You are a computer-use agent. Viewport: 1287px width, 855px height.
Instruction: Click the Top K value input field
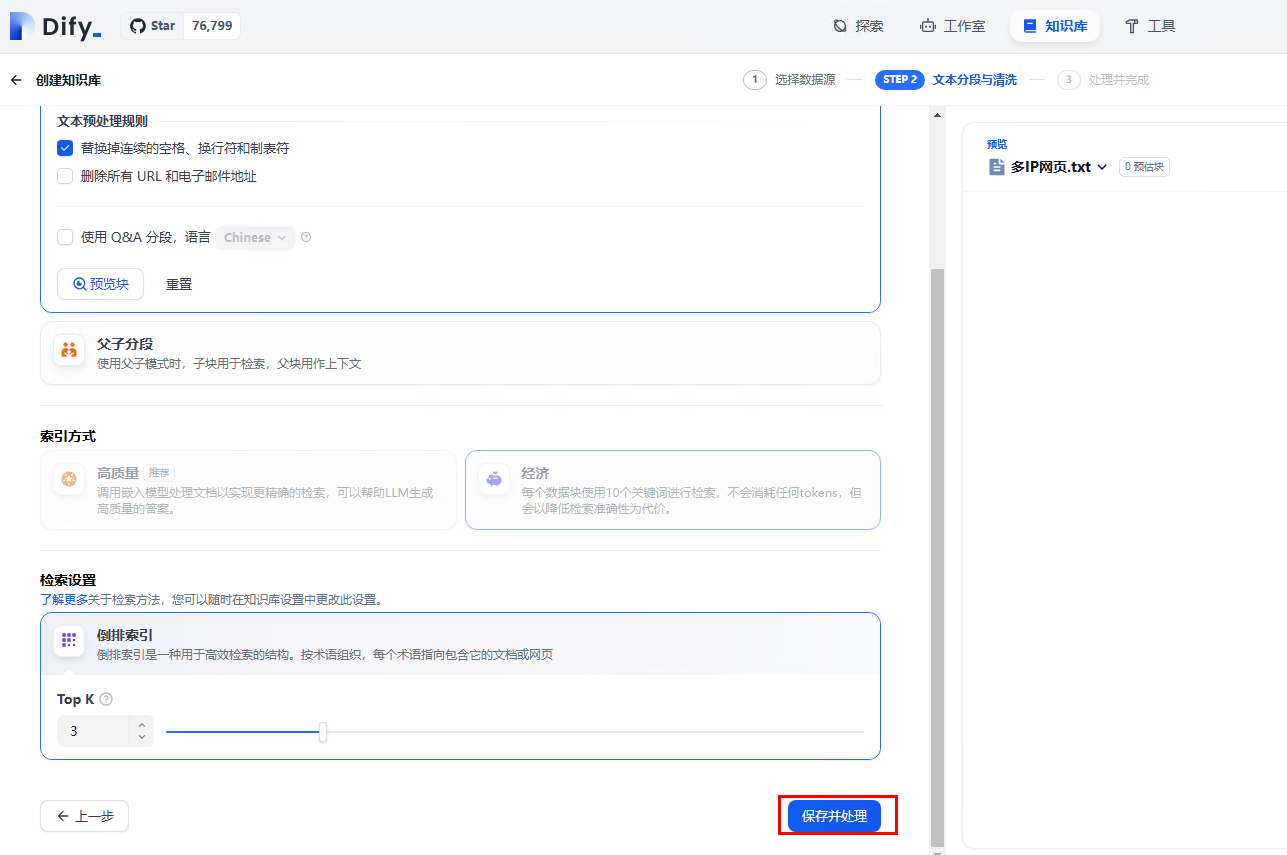93,731
